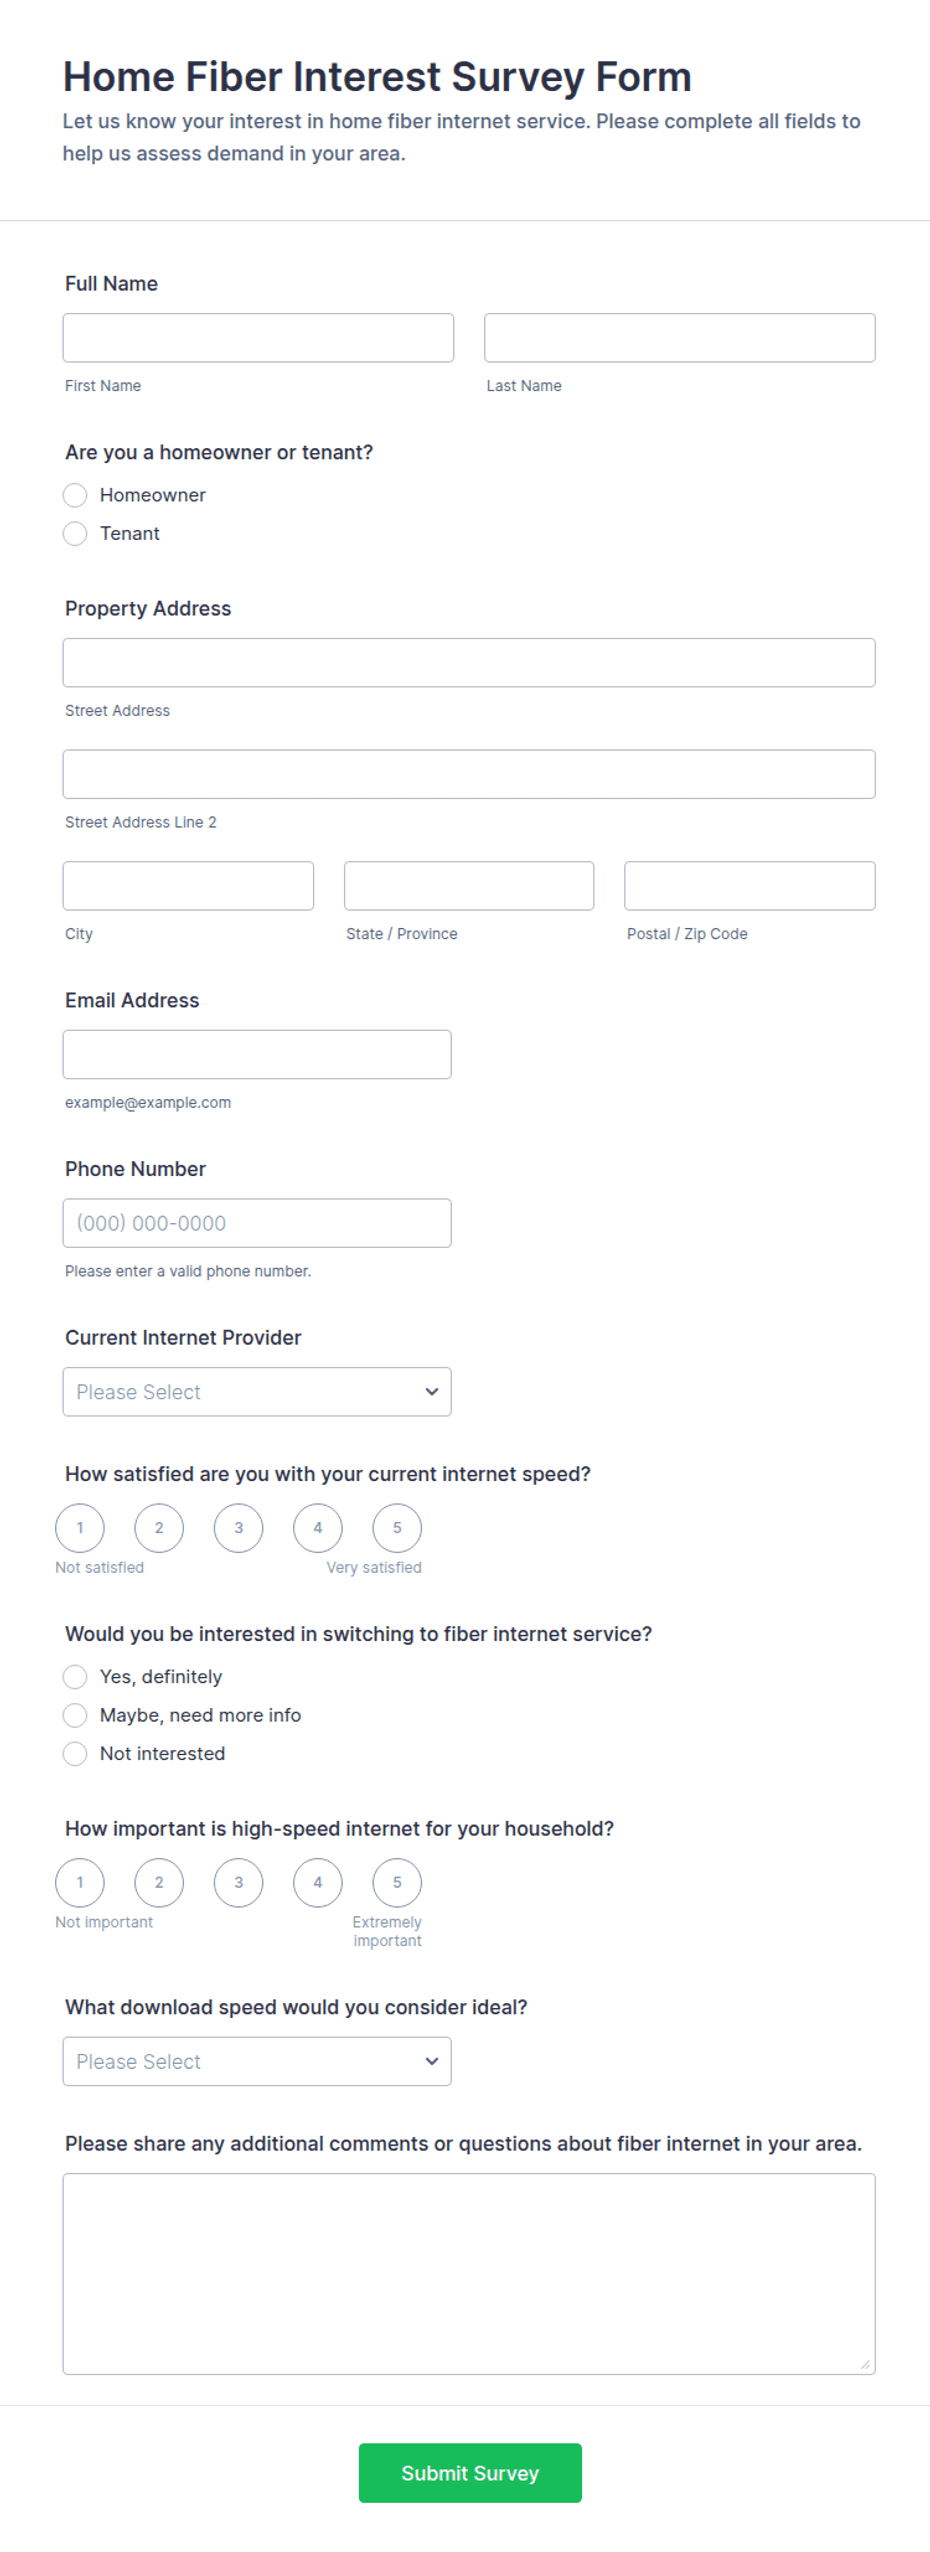The image size is (930, 2552).
Task: Click the Postal / Zip Code field
Action: (749, 885)
